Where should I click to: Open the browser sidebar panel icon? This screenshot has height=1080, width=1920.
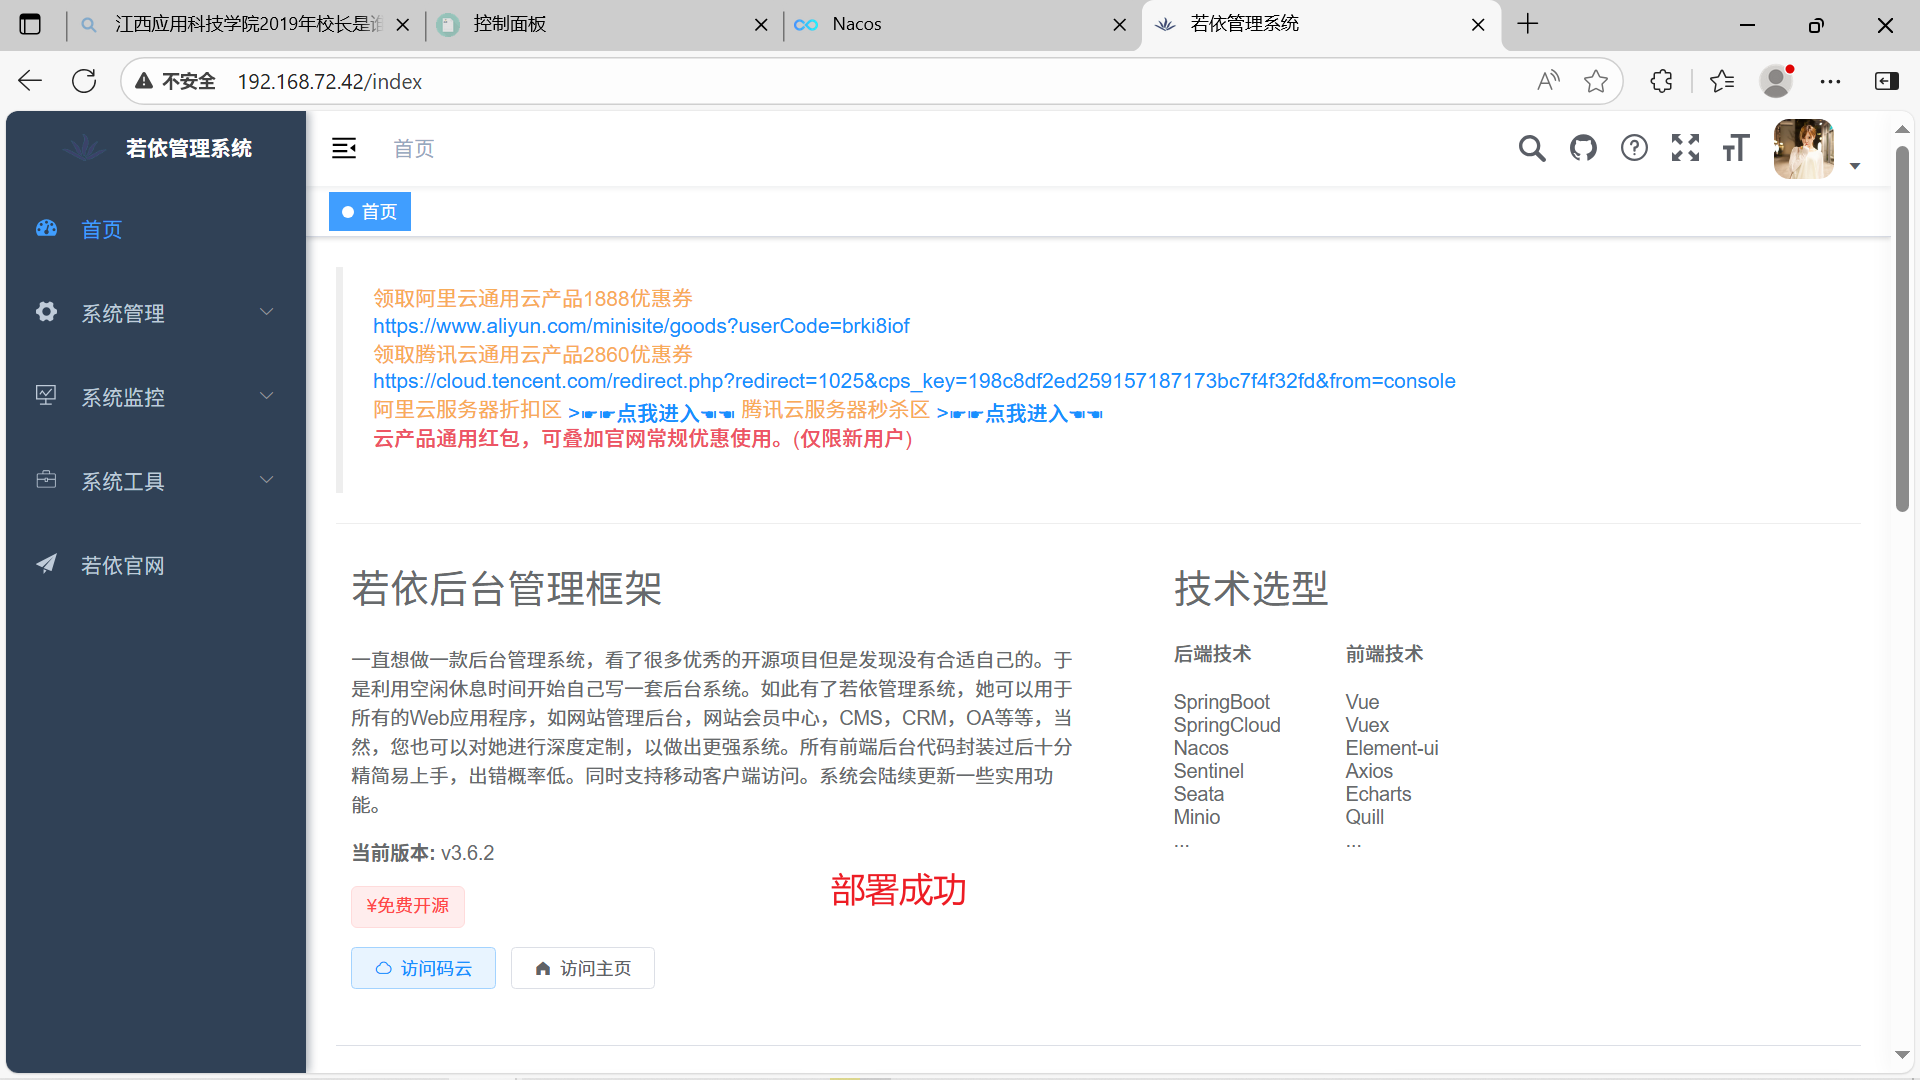click(x=1887, y=81)
